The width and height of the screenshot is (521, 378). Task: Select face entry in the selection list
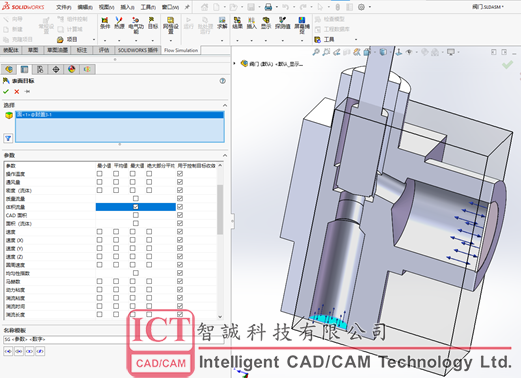tap(120, 115)
